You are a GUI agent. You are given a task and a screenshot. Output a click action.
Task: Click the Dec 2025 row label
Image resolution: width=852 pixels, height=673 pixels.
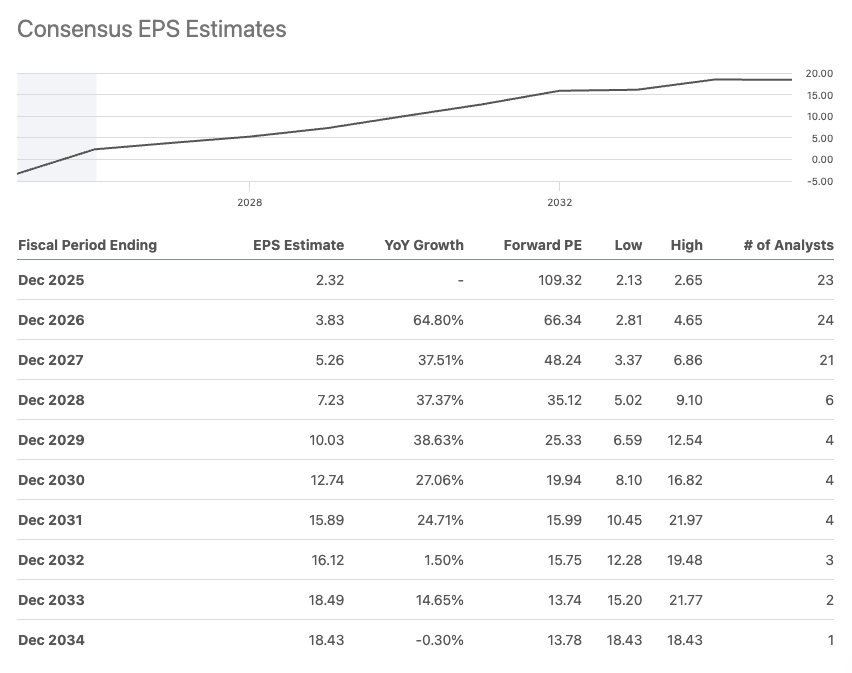pos(51,280)
